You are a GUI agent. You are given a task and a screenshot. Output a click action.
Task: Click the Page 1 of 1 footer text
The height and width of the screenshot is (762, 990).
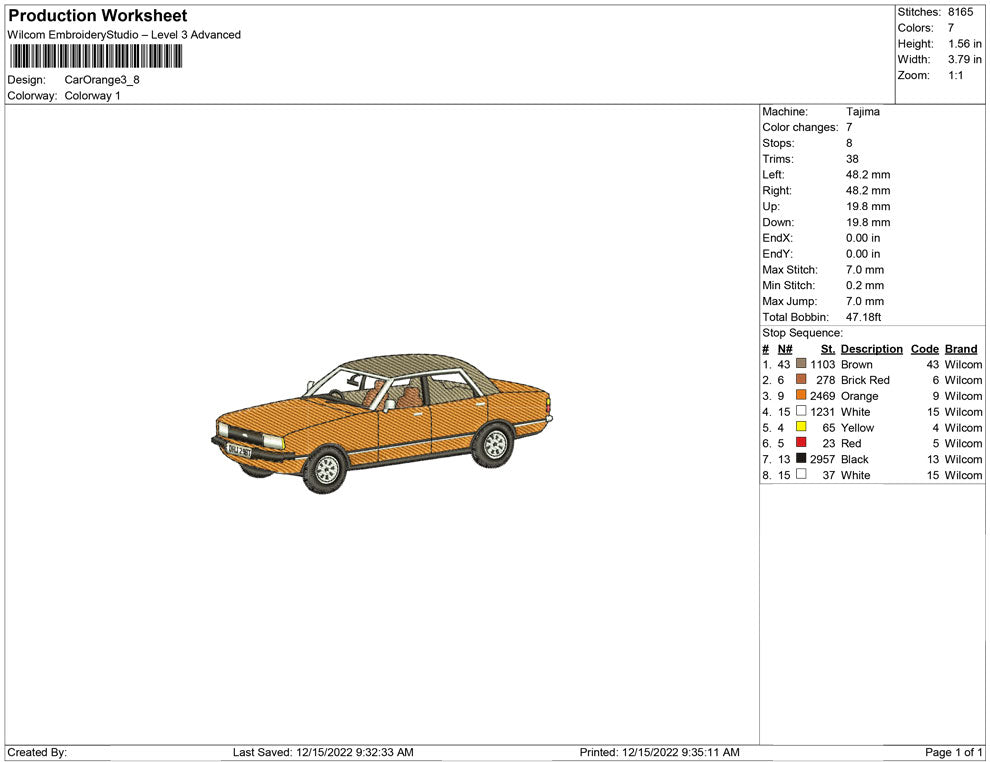click(954, 752)
